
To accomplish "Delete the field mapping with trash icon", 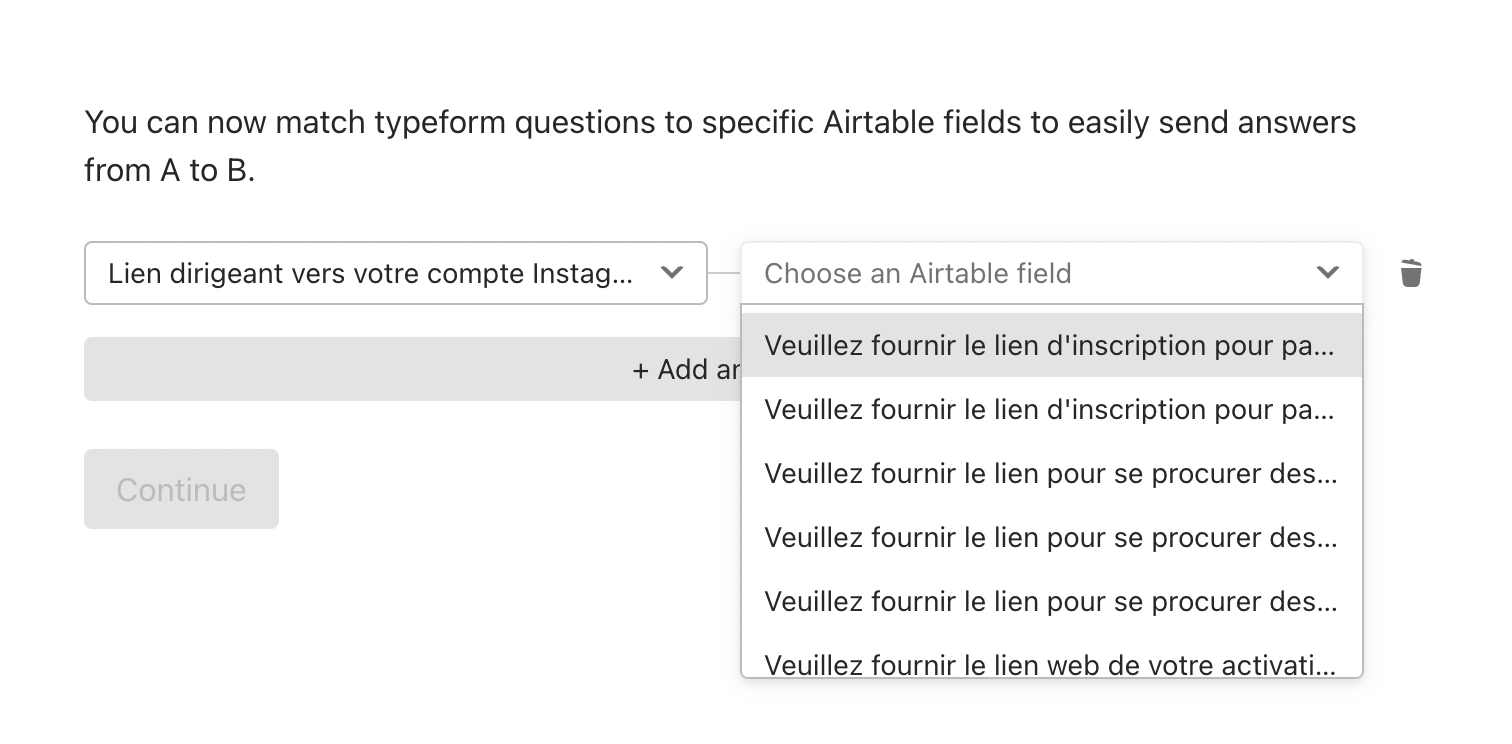I will point(1411,273).
